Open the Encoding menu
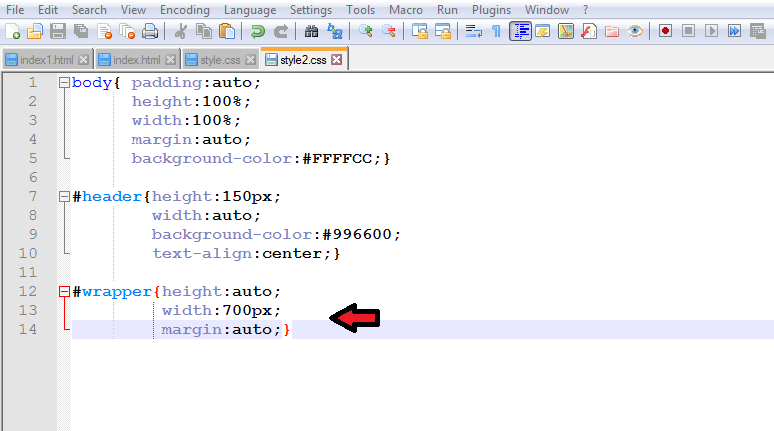Viewport: 774px width, 431px height. tap(185, 10)
